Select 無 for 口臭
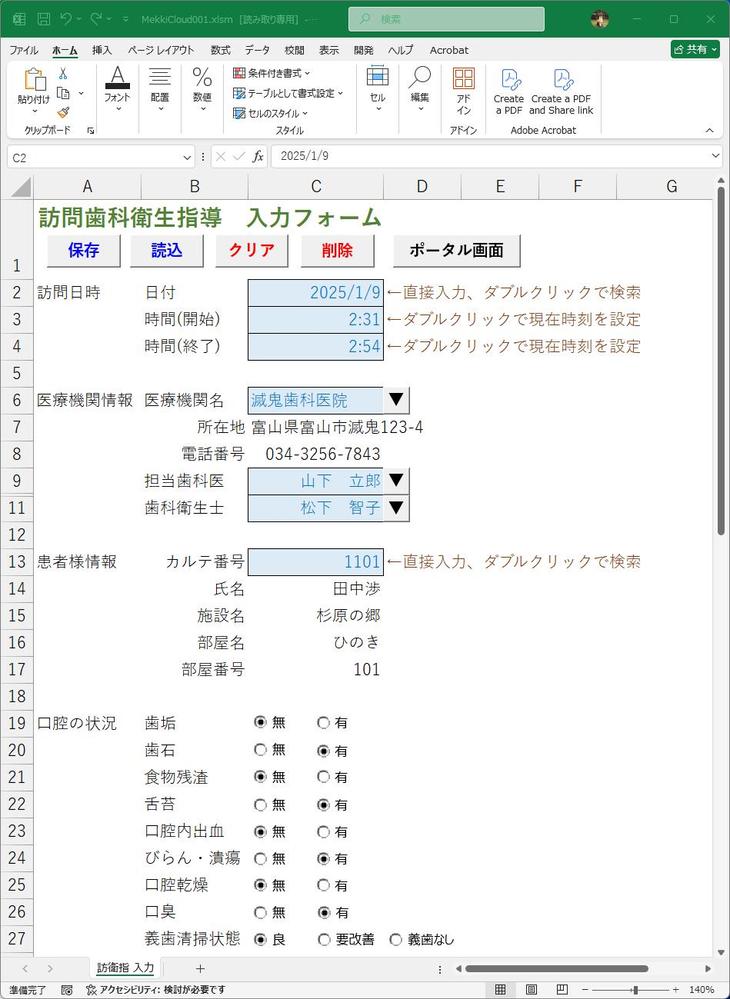 pos(260,913)
